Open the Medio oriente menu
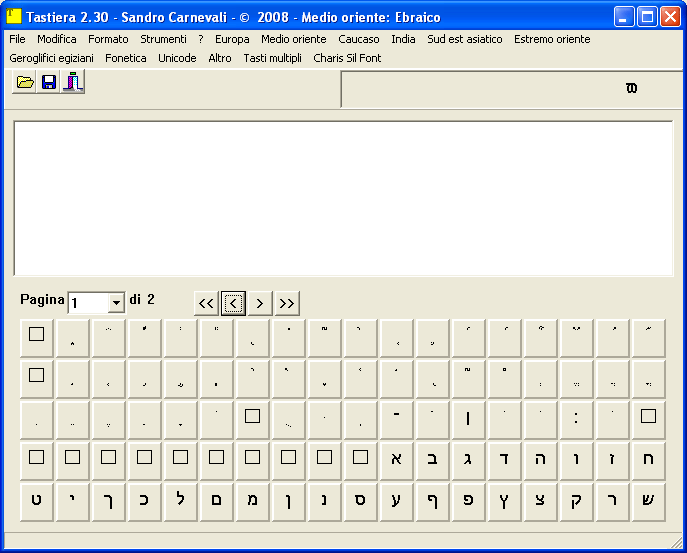Viewport: 687px width, 553px height. [x=294, y=39]
